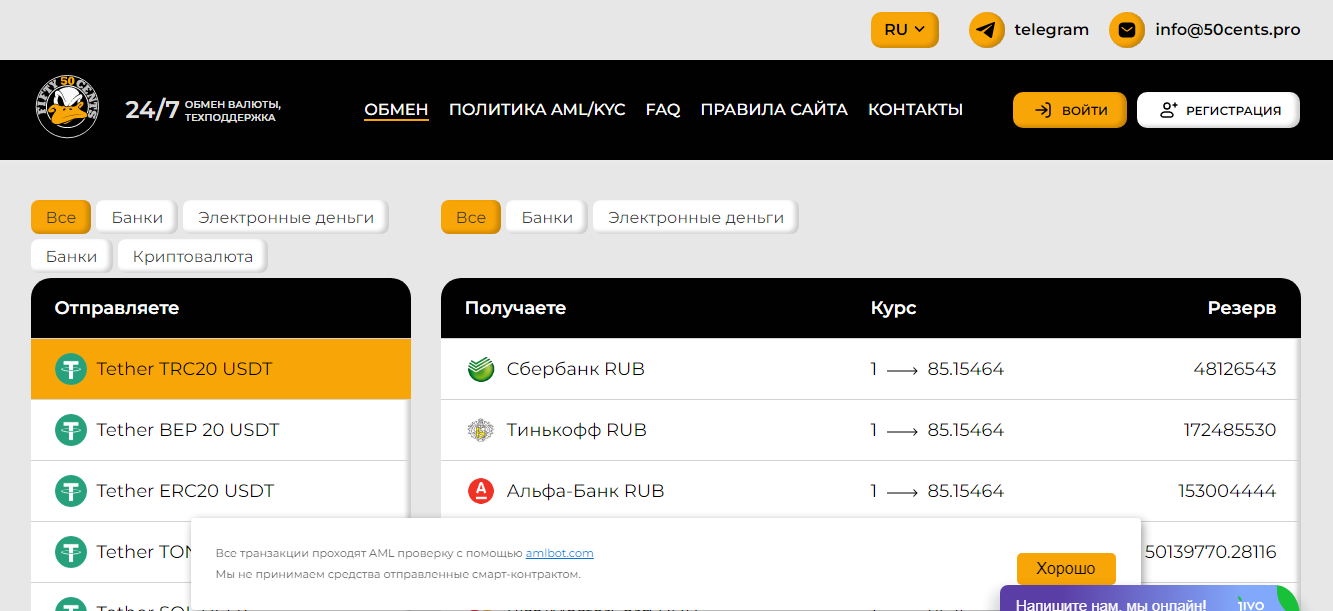Click Сбербанк reserve 48126543
Image resolution: width=1333 pixels, height=611 pixels.
1234,369
